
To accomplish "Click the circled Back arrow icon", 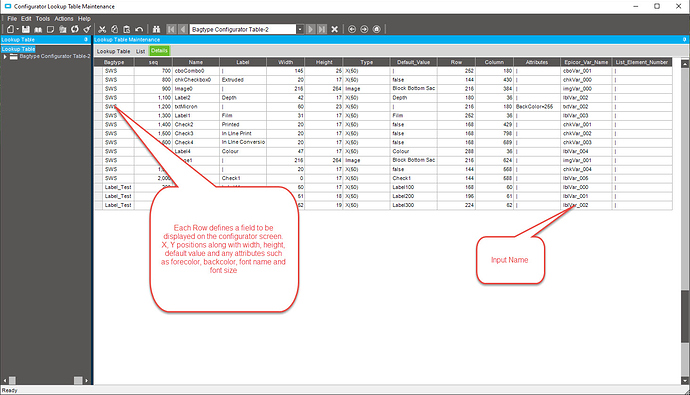I will click(352, 29).
